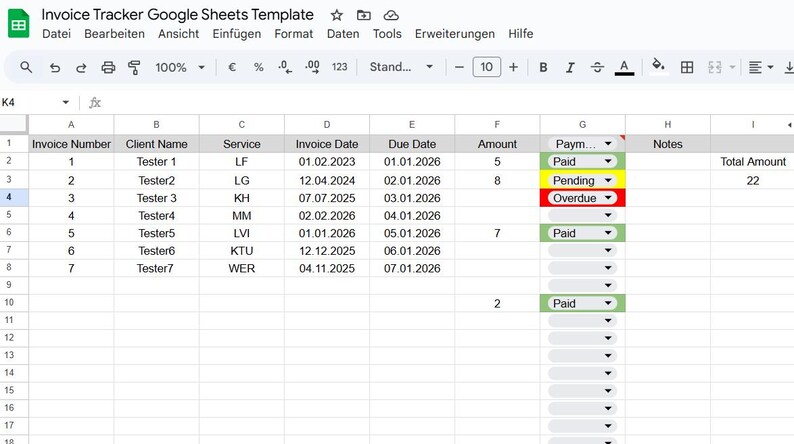
Task: Open the Format menu
Action: tap(294, 33)
